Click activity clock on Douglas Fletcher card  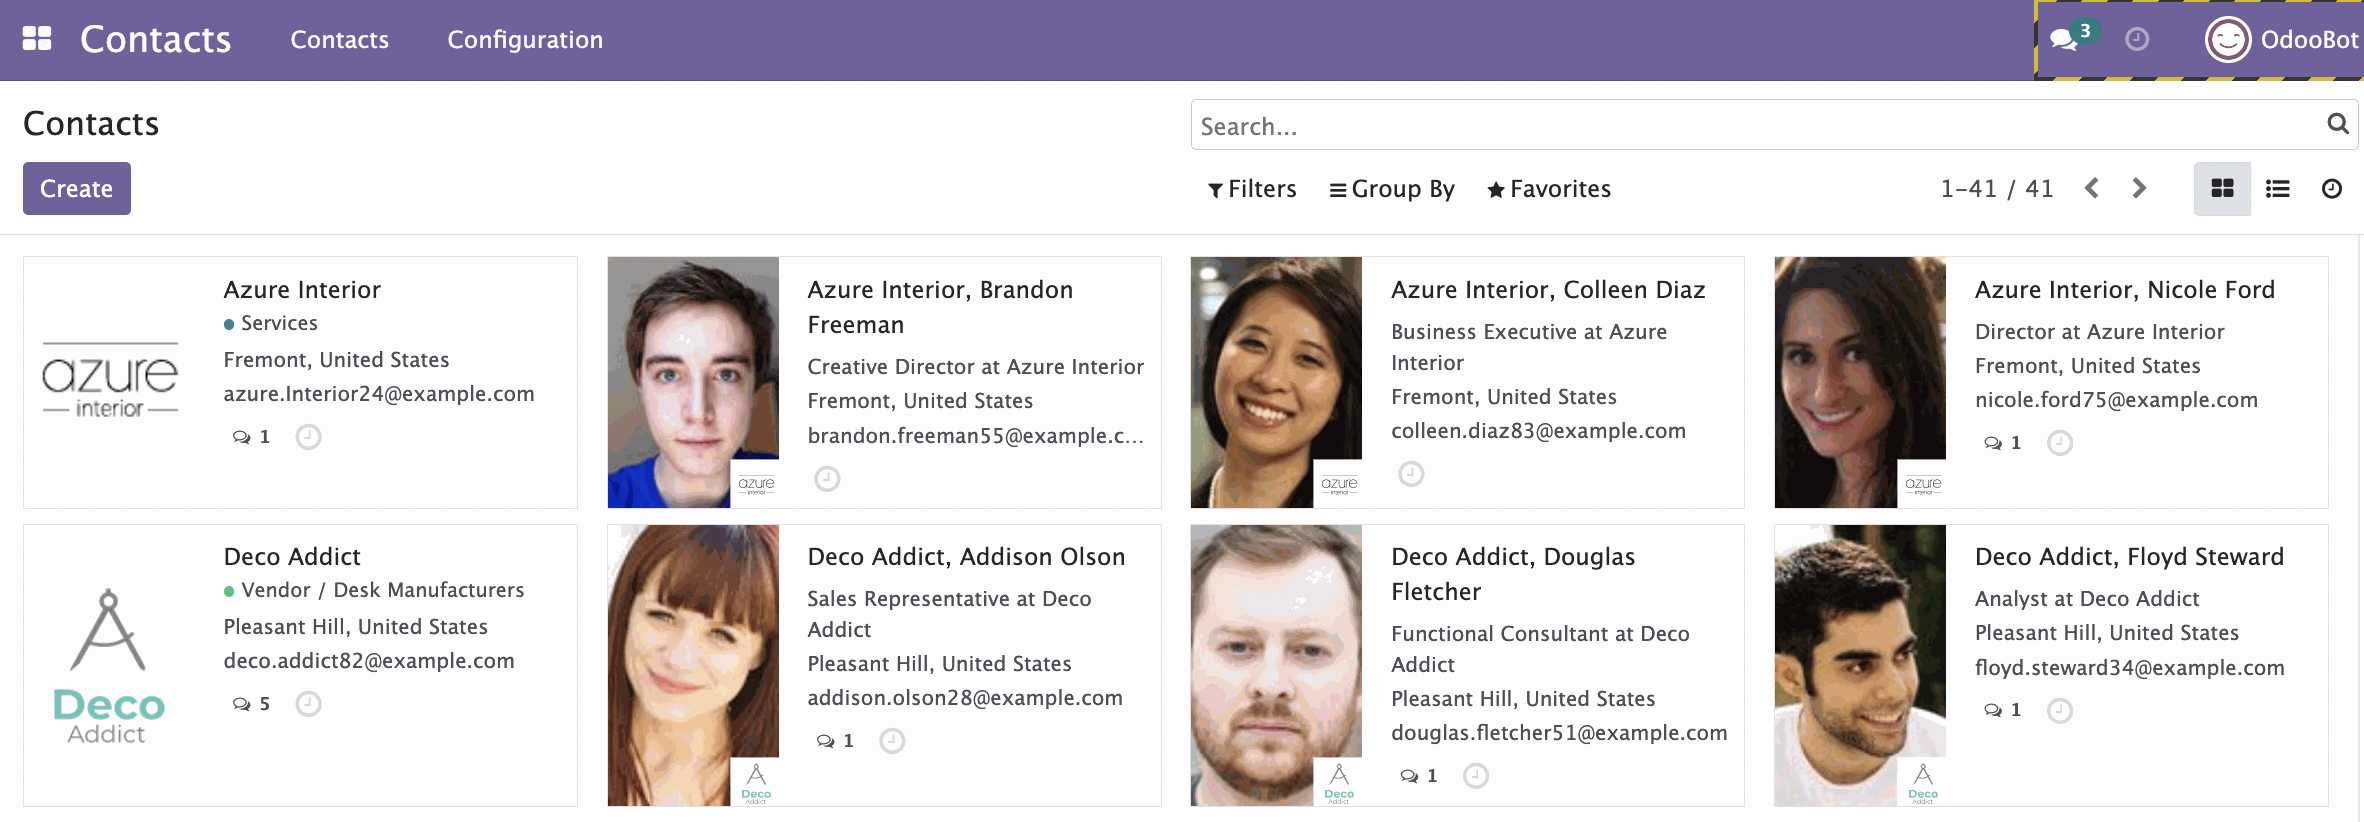1476,776
